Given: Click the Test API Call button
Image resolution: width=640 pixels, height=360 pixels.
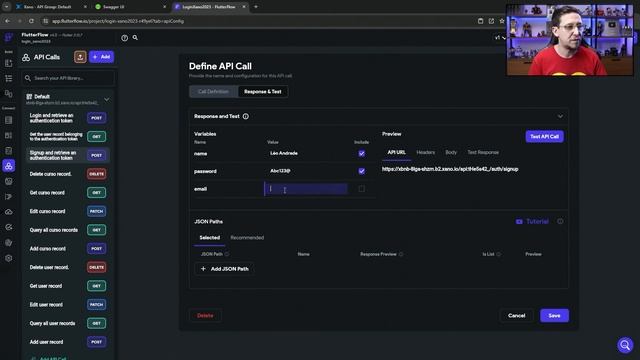Looking at the screenshot, I should pos(544,136).
